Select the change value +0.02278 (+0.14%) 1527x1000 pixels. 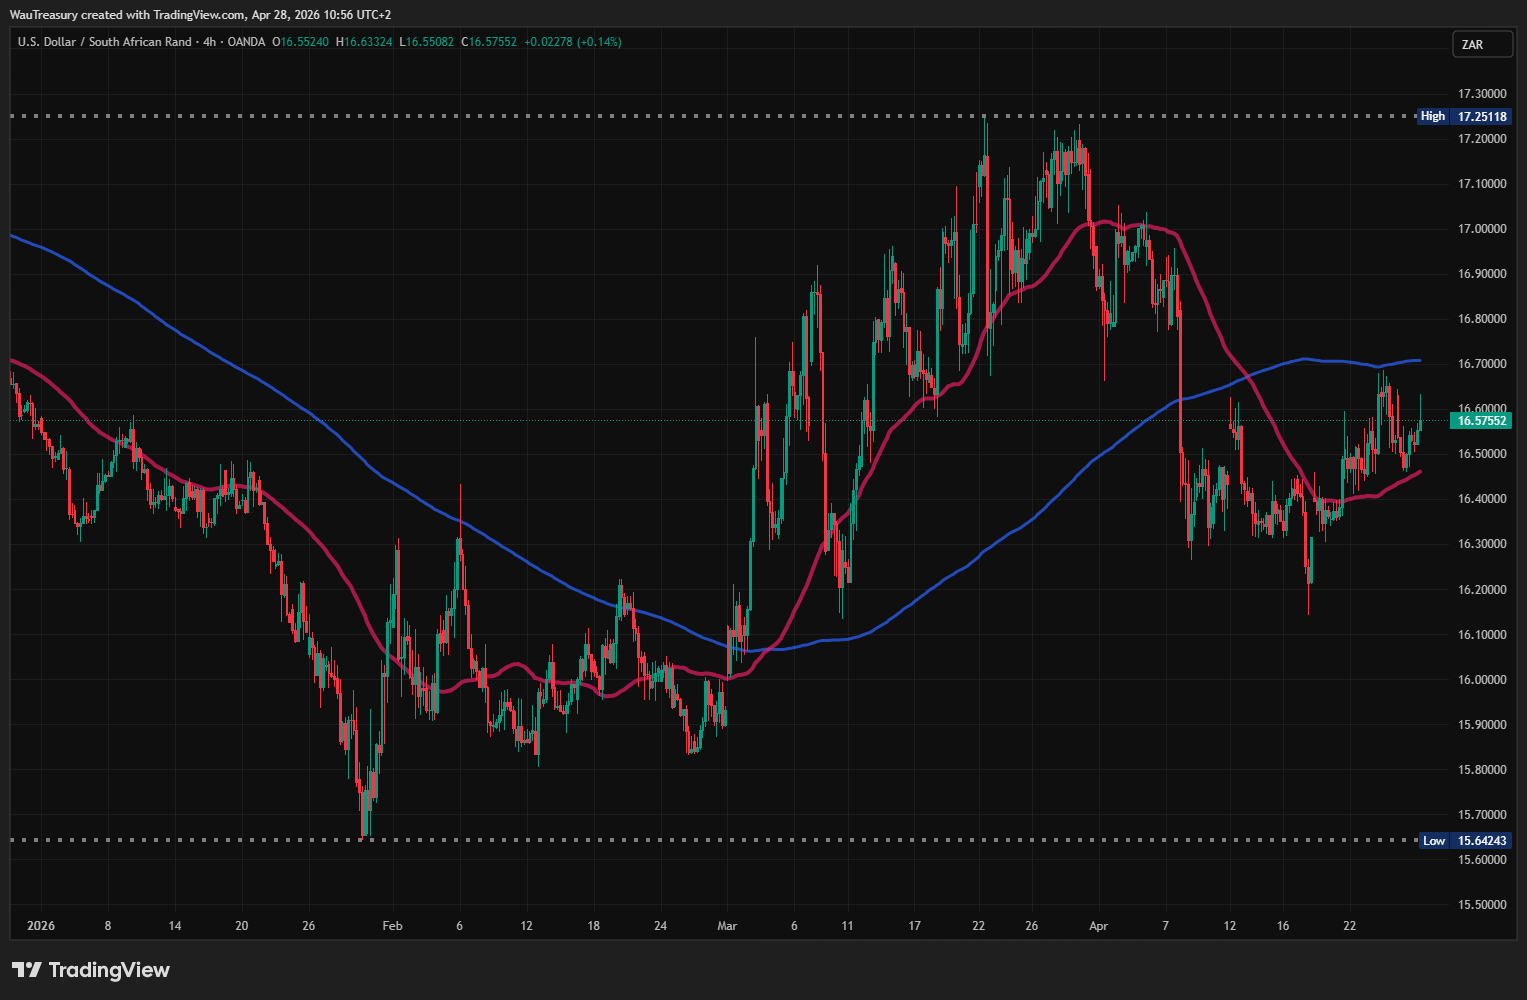click(x=573, y=42)
